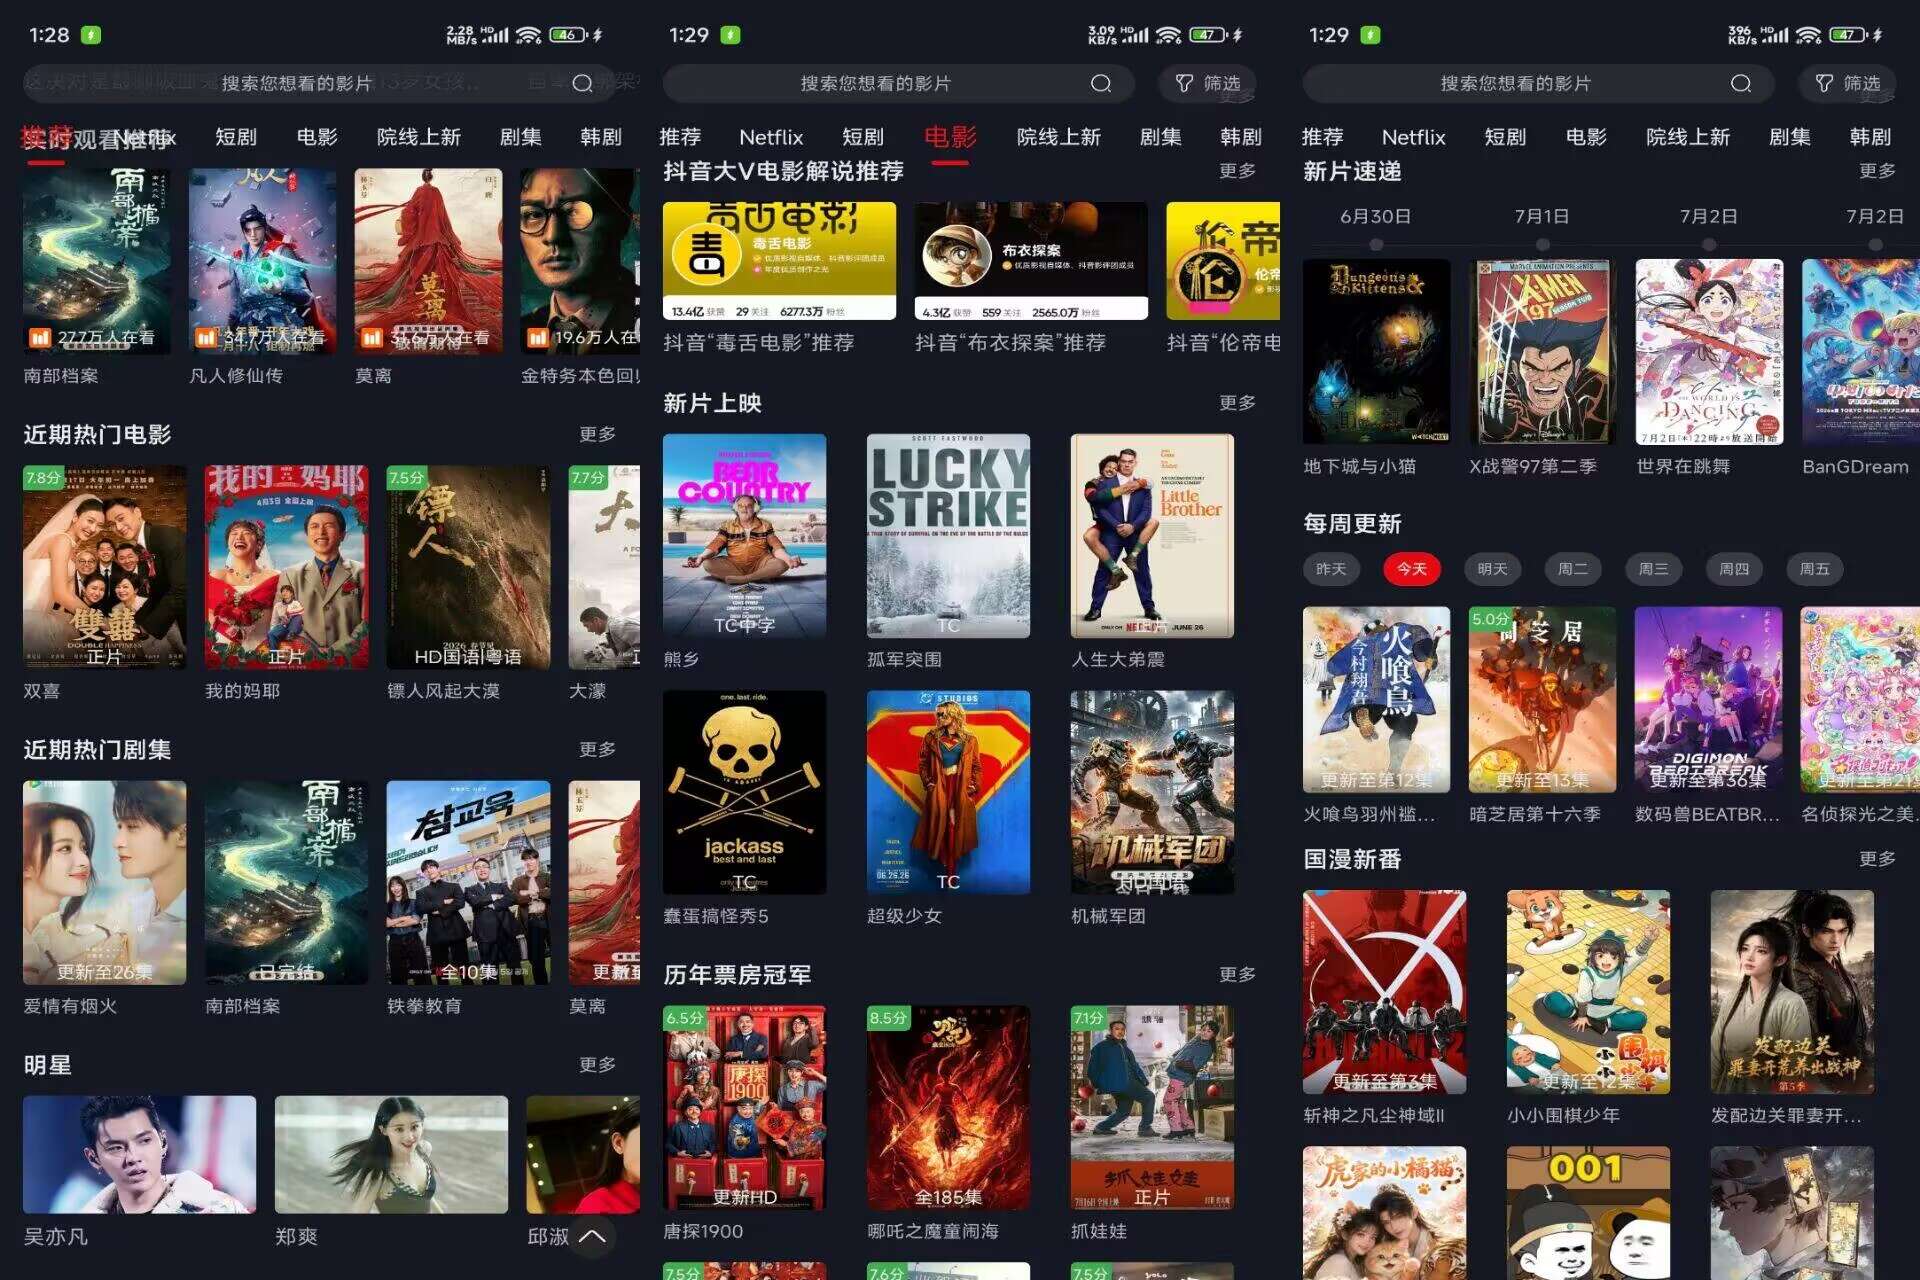Open 爱情有烟火 series poster
This screenshot has height=1280, width=1920.
coord(104,883)
